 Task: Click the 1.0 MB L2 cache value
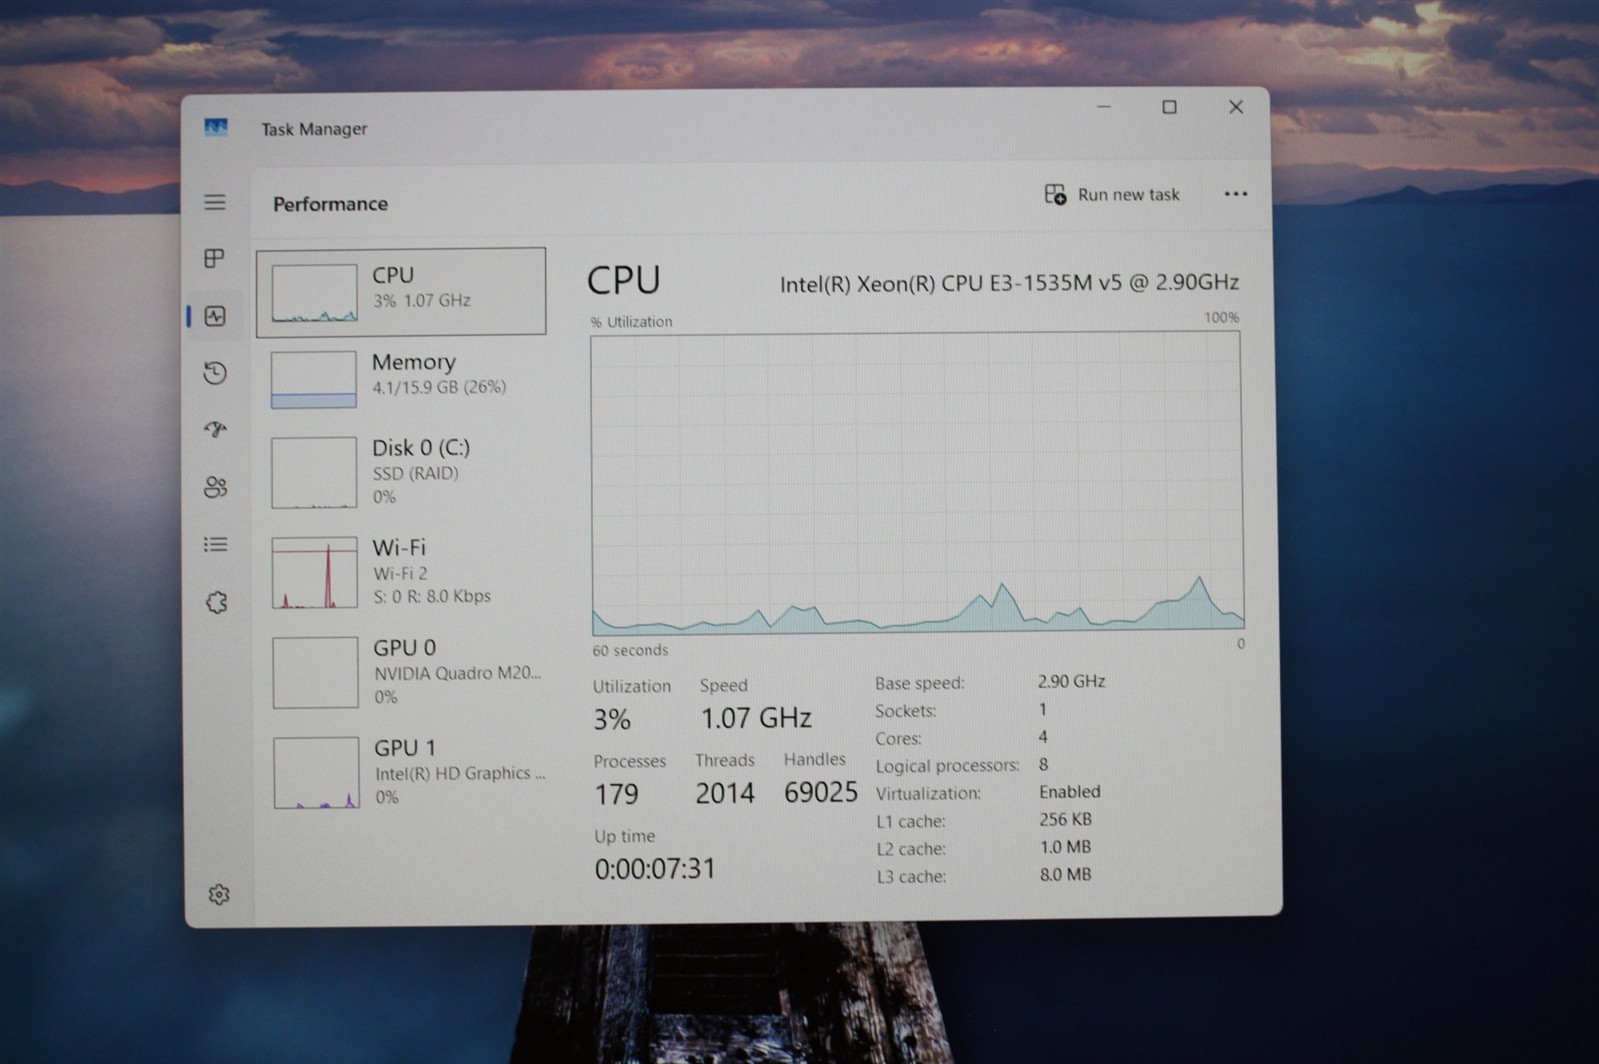click(x=1065, y=847)
